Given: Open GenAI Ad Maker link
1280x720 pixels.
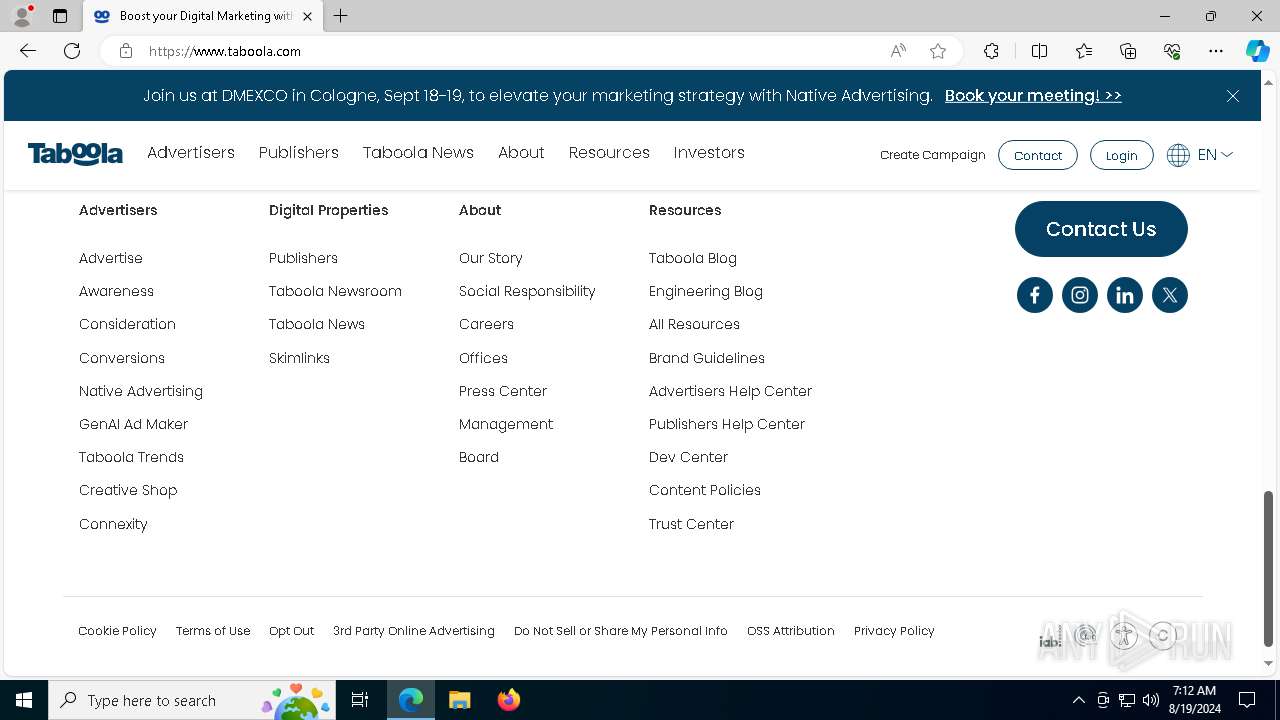Looking at the screenshot, I should click(x=133, y=424).
